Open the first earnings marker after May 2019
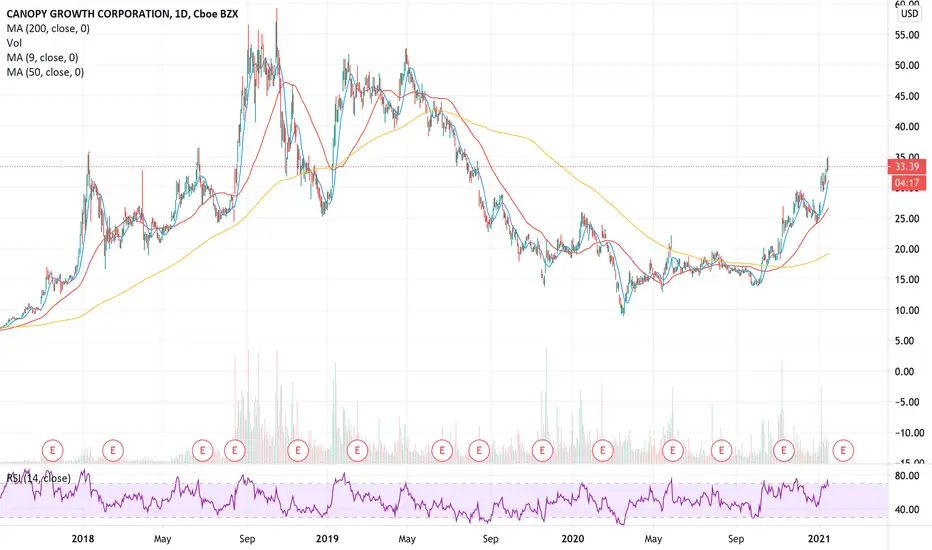Screen dimensions: 932x550 pyautogui.click(x=442, y=451)
